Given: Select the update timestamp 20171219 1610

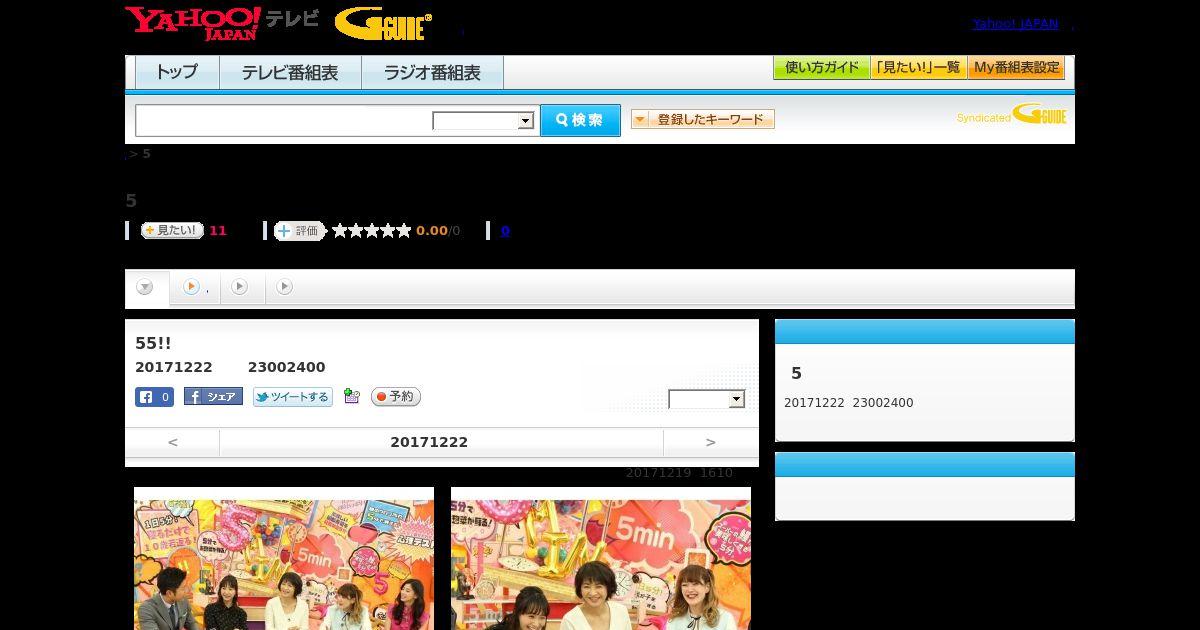Looking at the screenshot, I should click(x=679, y=473).
